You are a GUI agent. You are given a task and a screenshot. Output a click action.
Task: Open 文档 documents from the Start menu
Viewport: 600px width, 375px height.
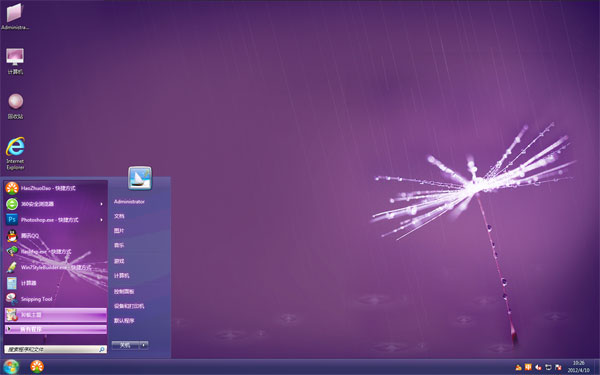(119, 216)
